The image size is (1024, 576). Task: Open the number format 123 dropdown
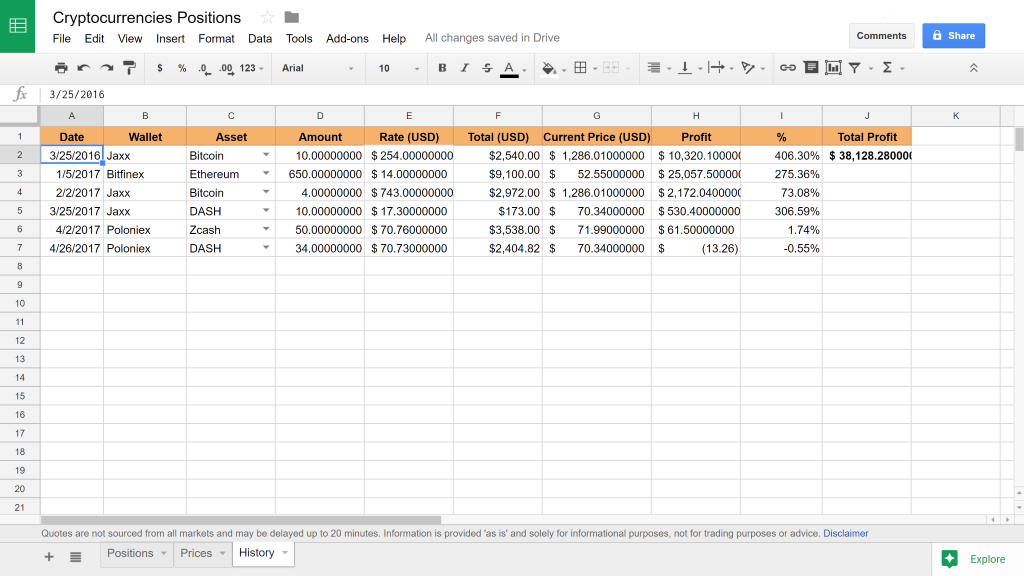pos(251,68)
